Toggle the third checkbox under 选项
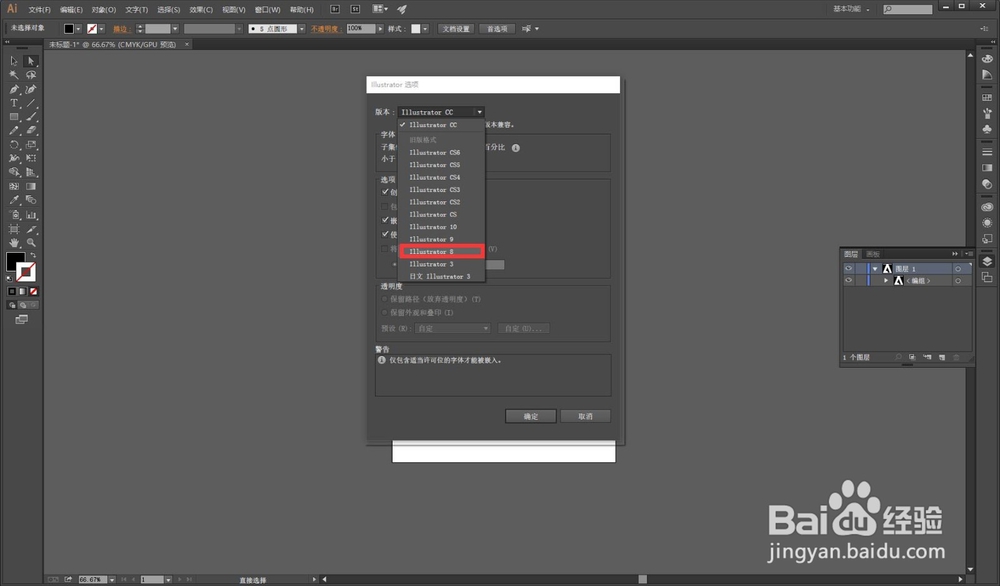This screenshot has height=586, width=1000. (385, 220)
